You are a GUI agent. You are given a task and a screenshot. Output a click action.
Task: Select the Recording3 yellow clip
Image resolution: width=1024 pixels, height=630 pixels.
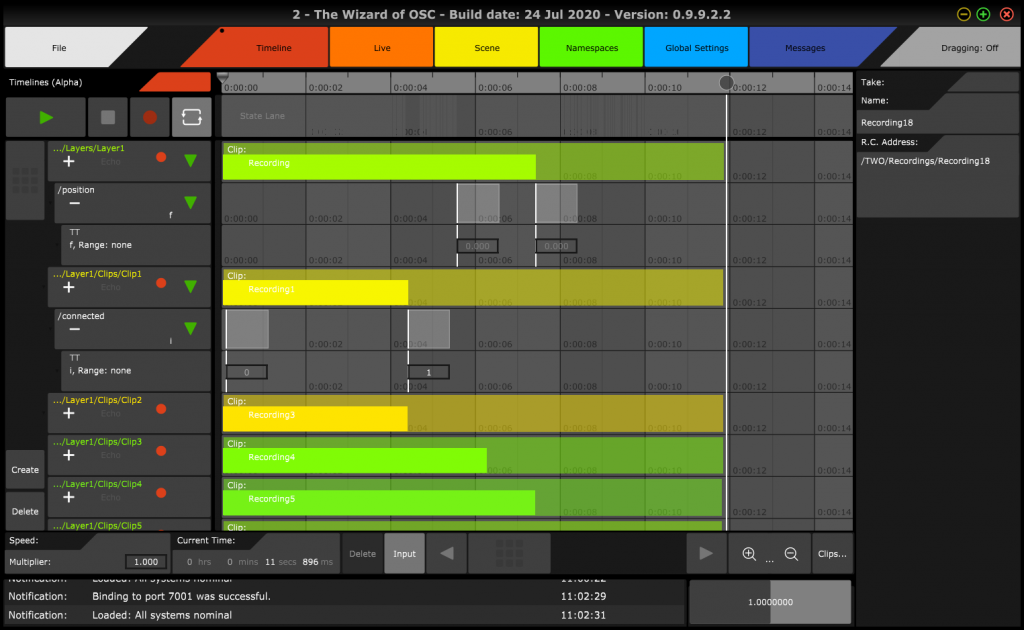pyautogui.click(x=315, y=418)
